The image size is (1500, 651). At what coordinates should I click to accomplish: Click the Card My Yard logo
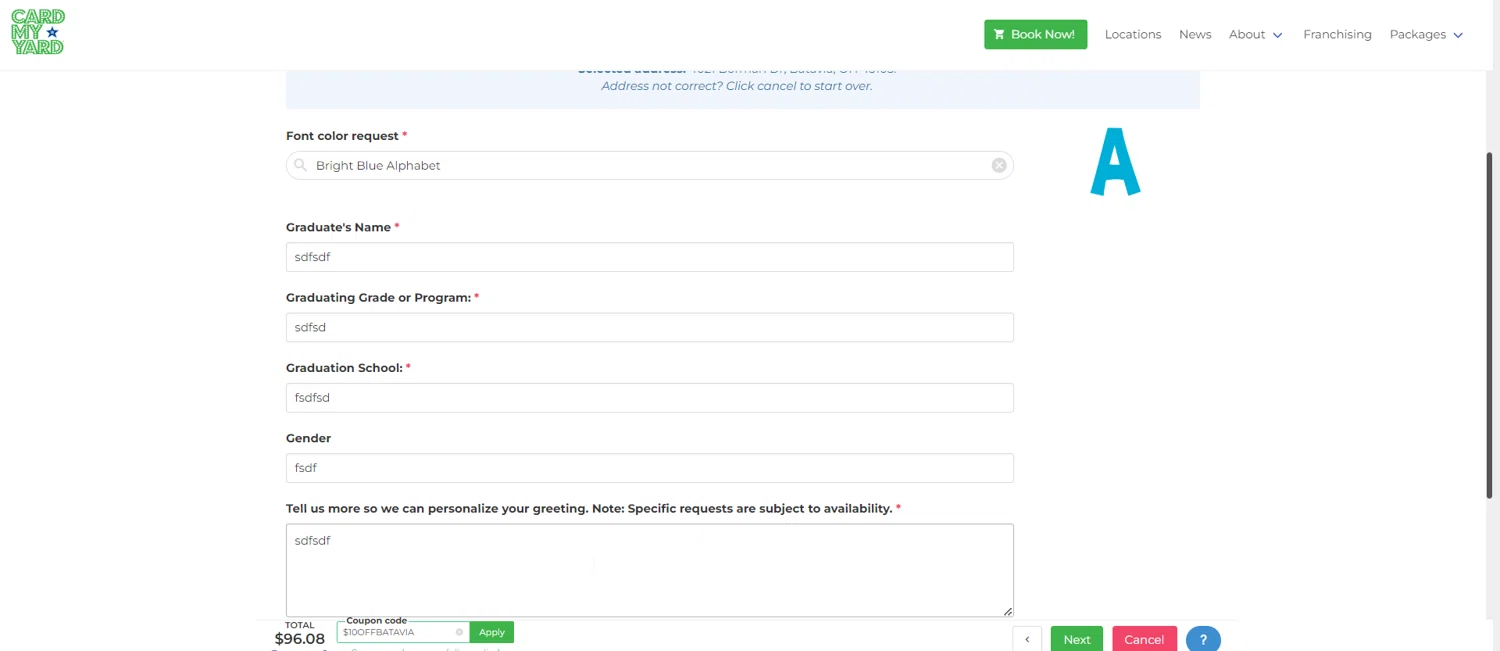point(38,32)
